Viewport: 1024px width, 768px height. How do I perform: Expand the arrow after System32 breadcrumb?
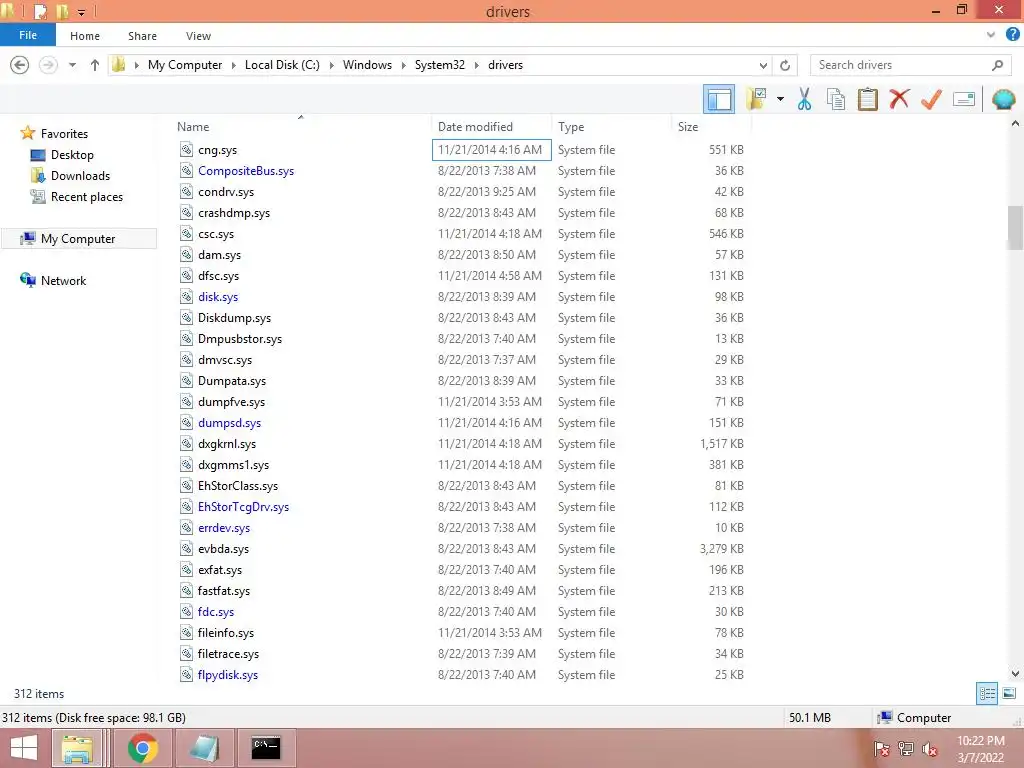click(x=477, y=65)
